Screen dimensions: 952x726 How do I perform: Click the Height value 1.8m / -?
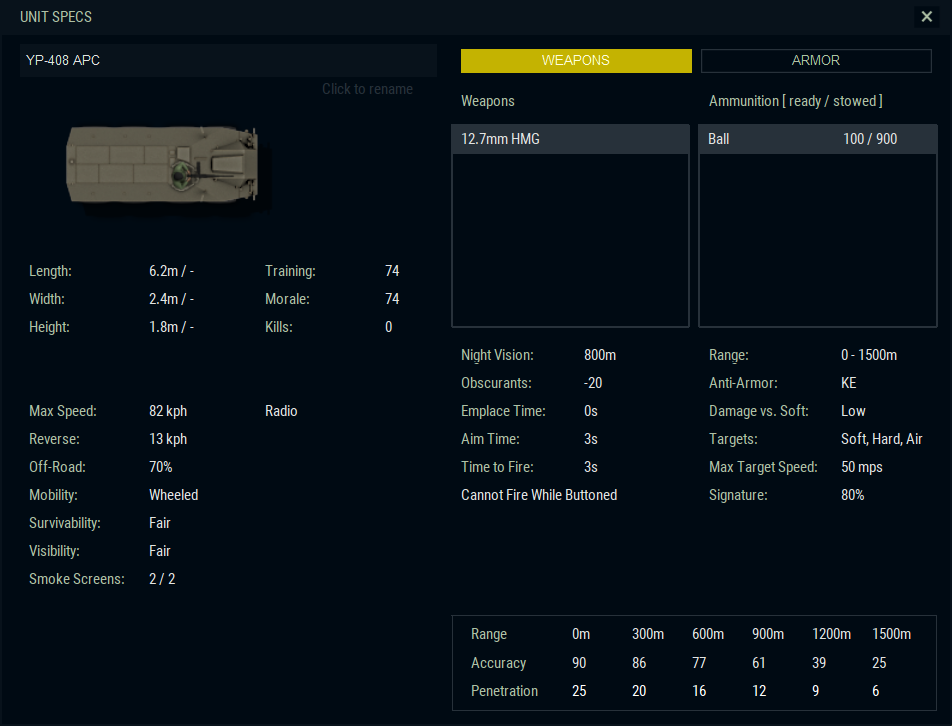[171, 327]
